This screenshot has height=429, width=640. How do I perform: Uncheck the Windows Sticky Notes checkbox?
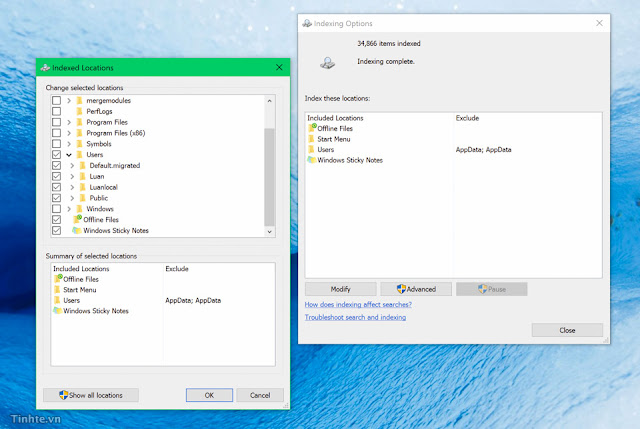click(x=56, y=230)
